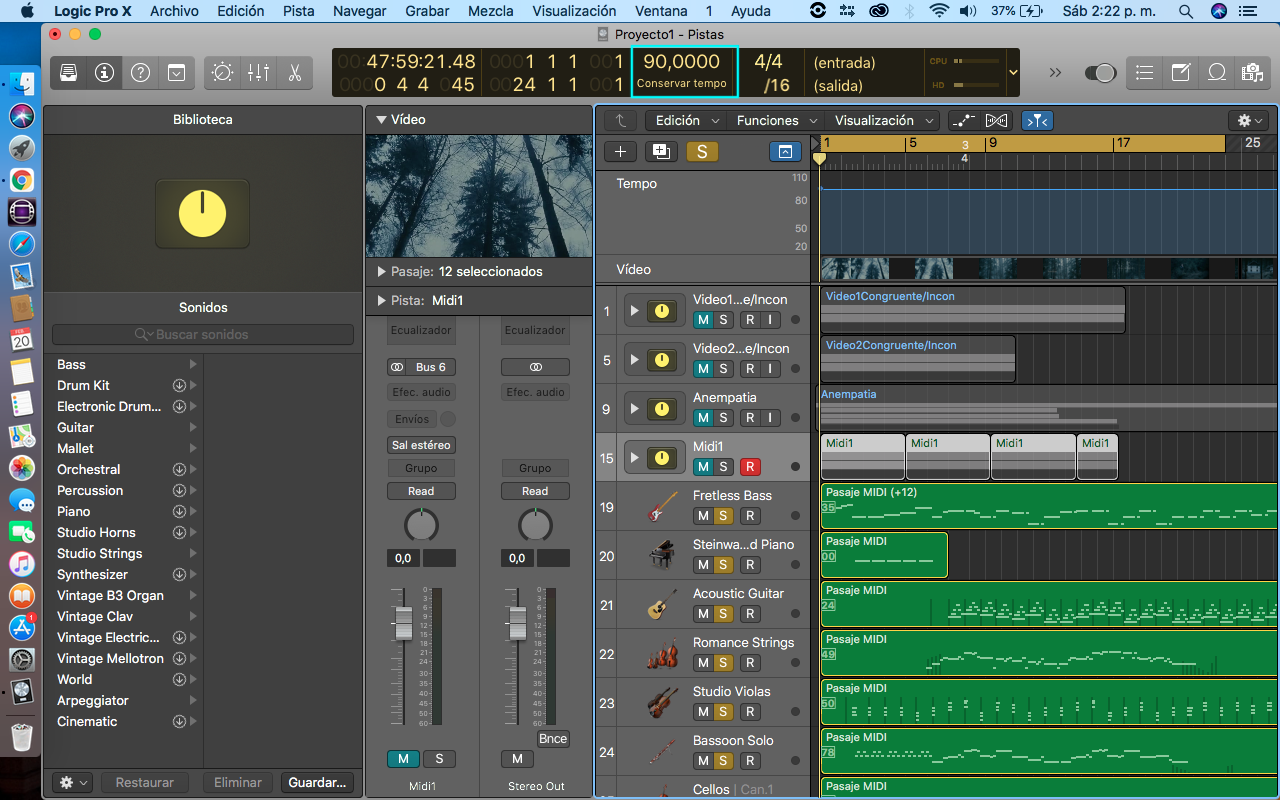This screenshot has width=1280, height=800.
Task: Expand the Pasaje region inspector section
Action: [382, 272]
